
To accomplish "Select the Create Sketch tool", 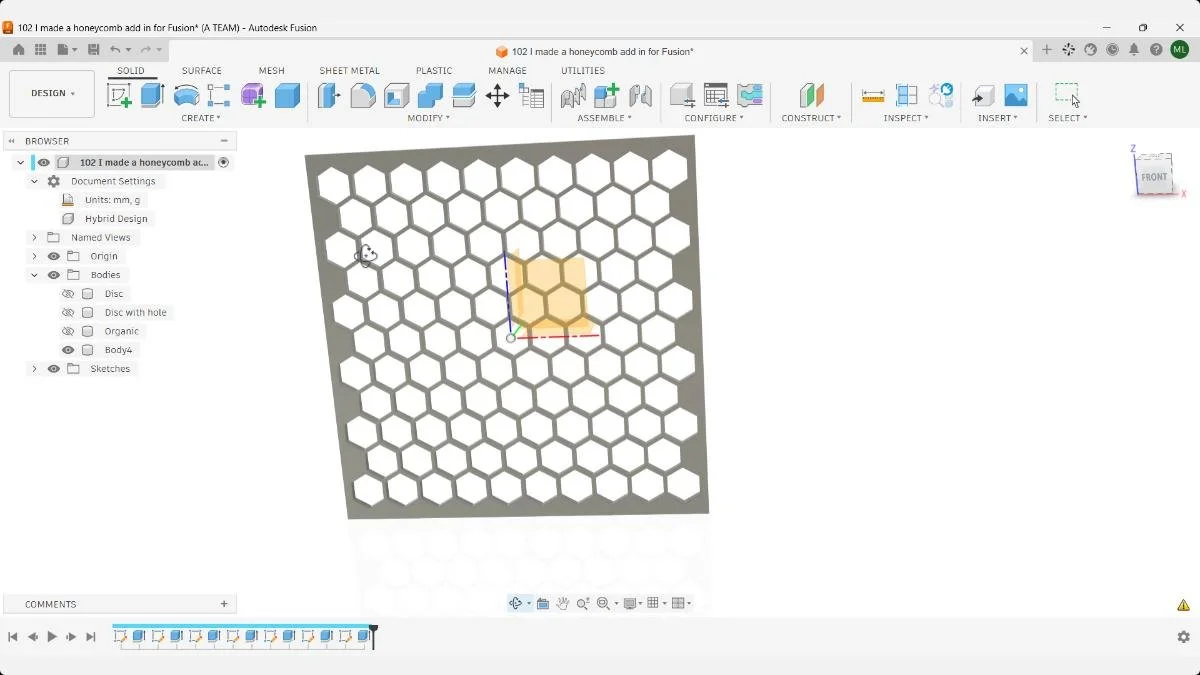I will tap(119, 95).
